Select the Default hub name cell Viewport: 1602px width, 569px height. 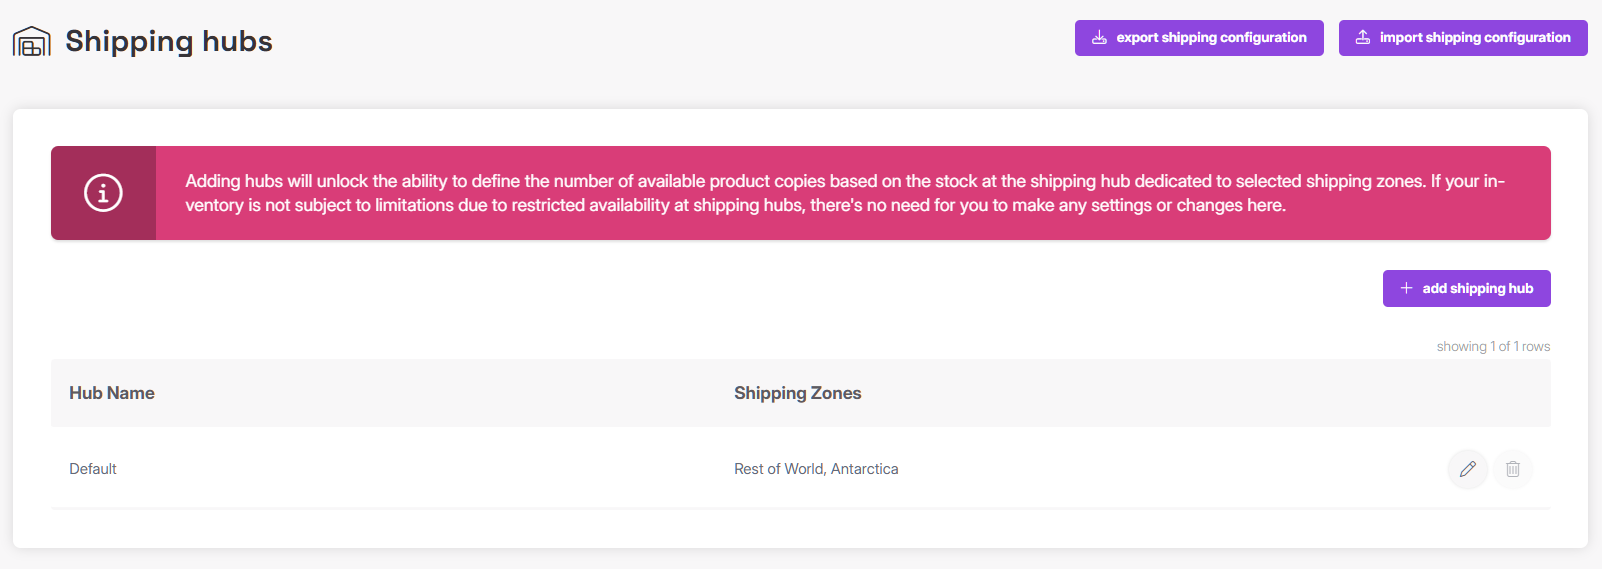[x=93, y=469]
